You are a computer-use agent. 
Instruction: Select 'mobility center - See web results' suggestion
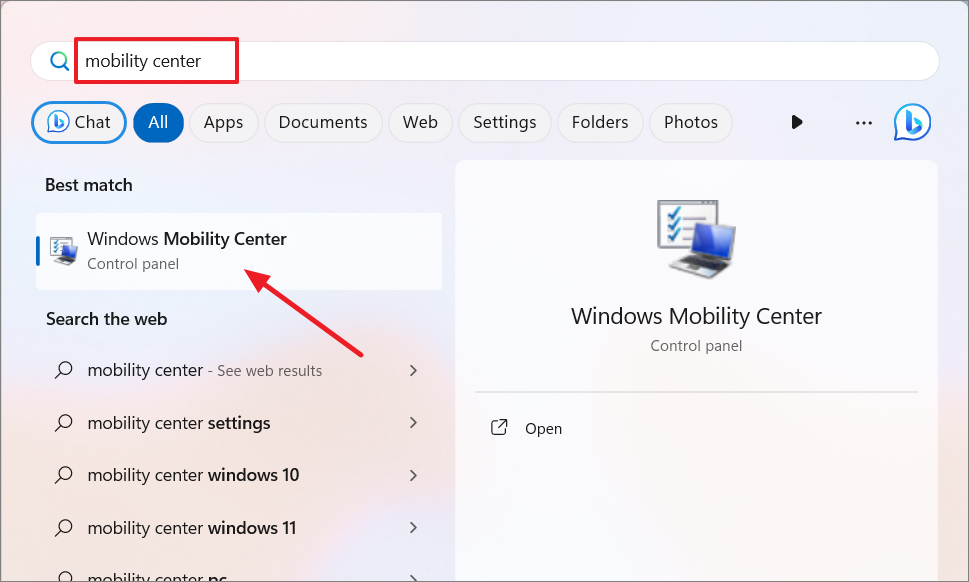[x=239, y=371]
